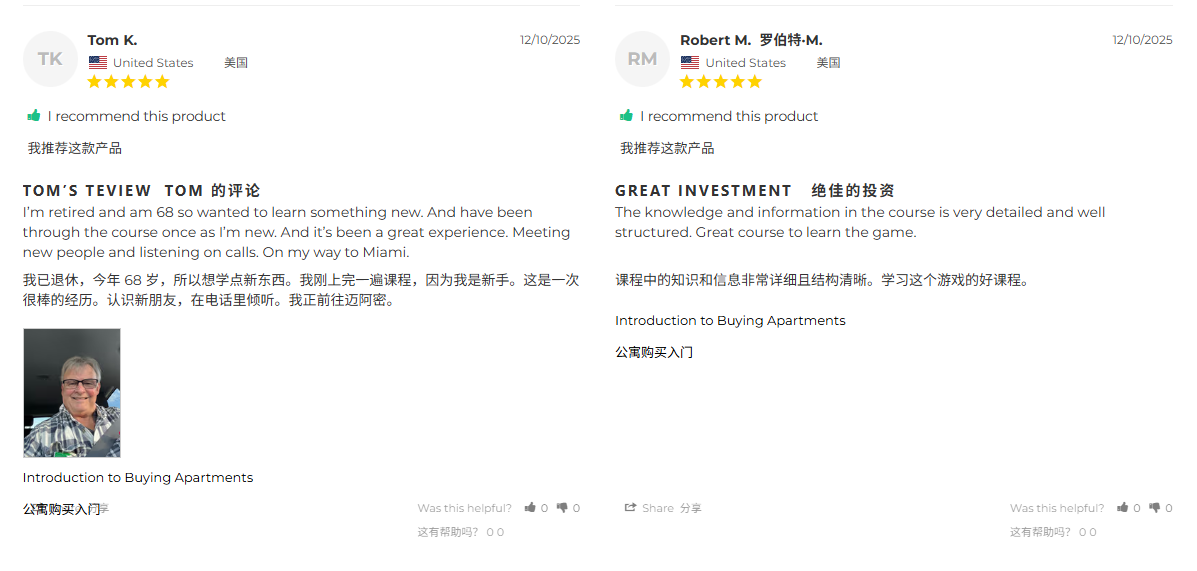Open Introduction to Buying Apartments link under Robert's review
The width and height of the screenshot is (1197, 571).
(x=730, y=321)
